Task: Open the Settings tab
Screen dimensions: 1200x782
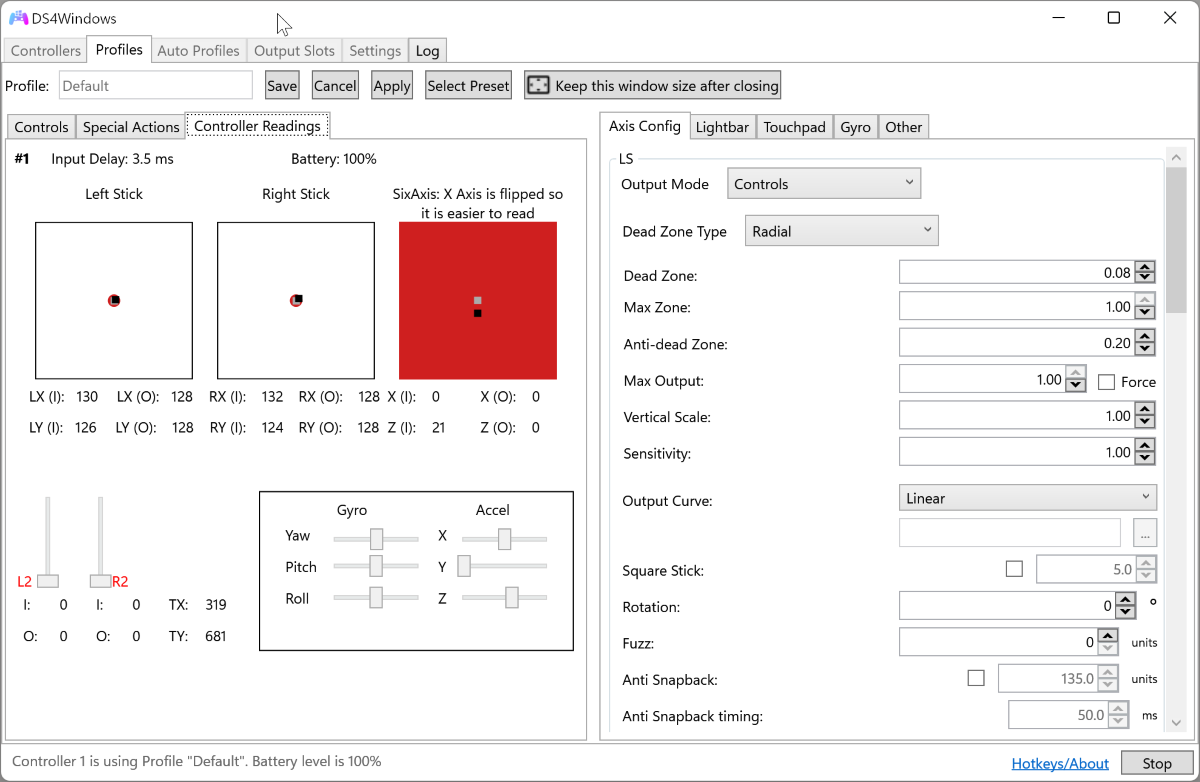Action: pyautogui.click(x=375, y=50)
